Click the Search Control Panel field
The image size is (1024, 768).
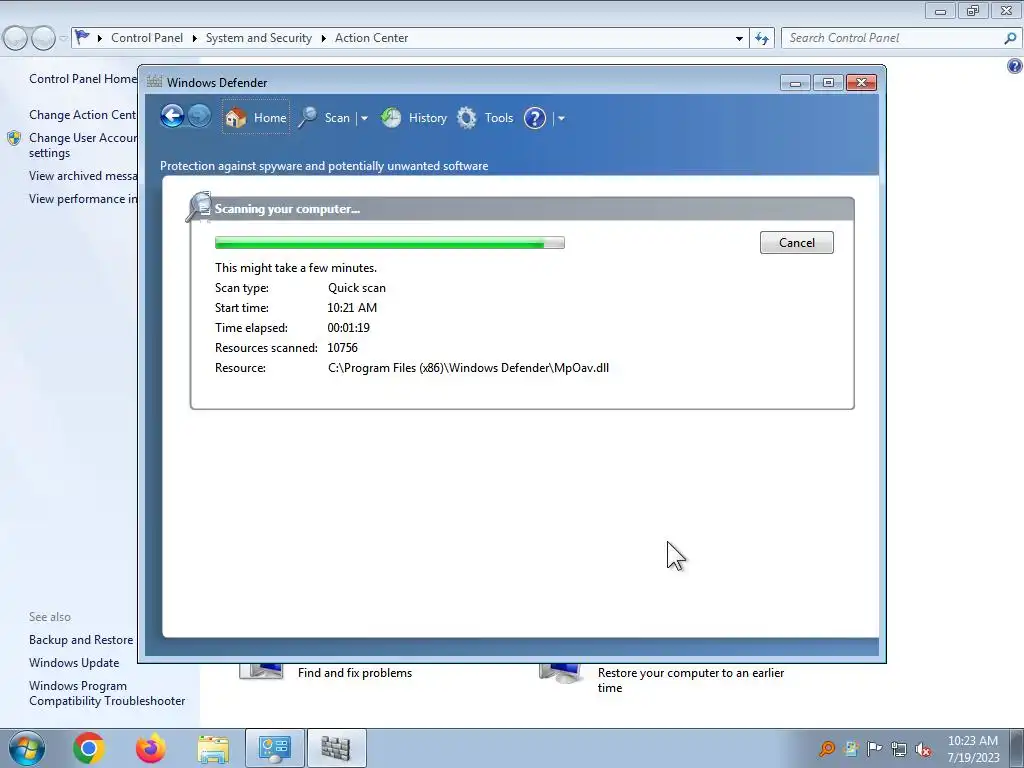893,38
